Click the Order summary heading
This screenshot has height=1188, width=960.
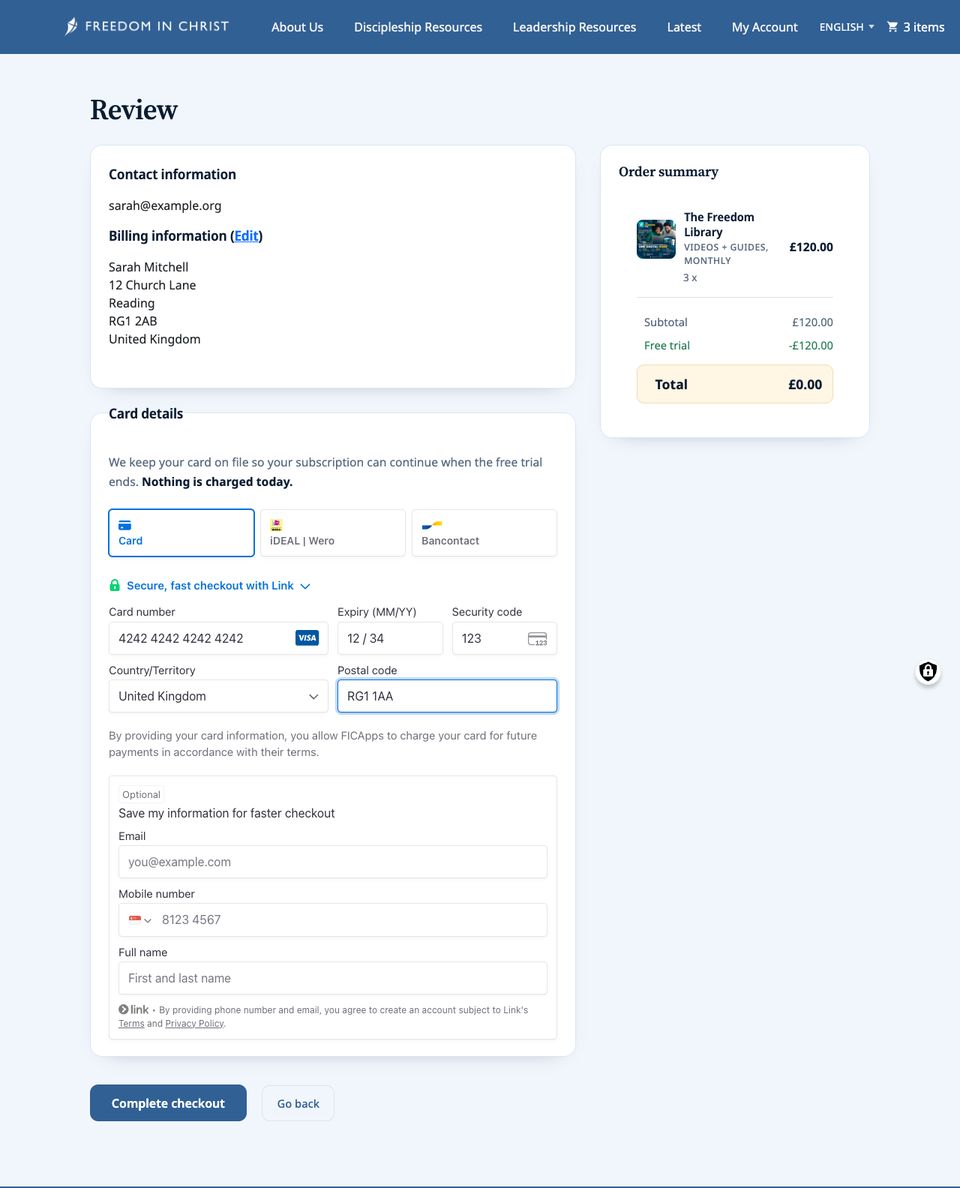coord(668,172)
